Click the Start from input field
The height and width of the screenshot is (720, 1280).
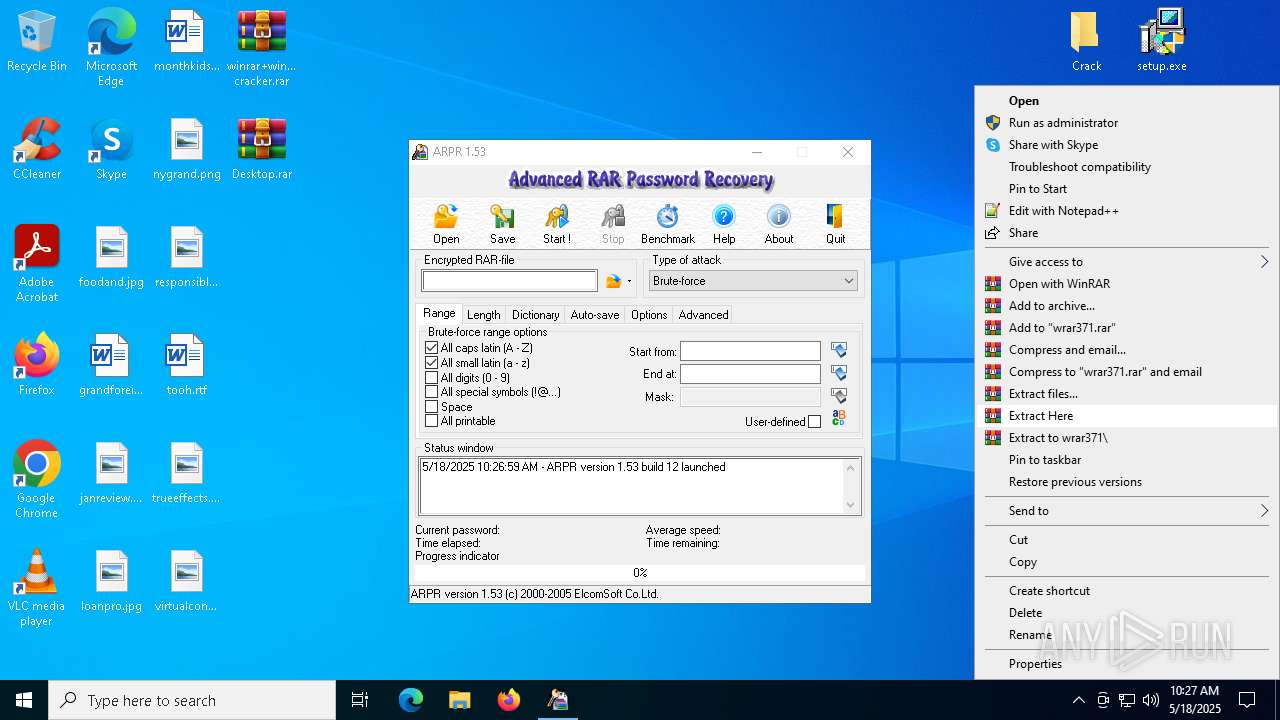pos(750,351)
